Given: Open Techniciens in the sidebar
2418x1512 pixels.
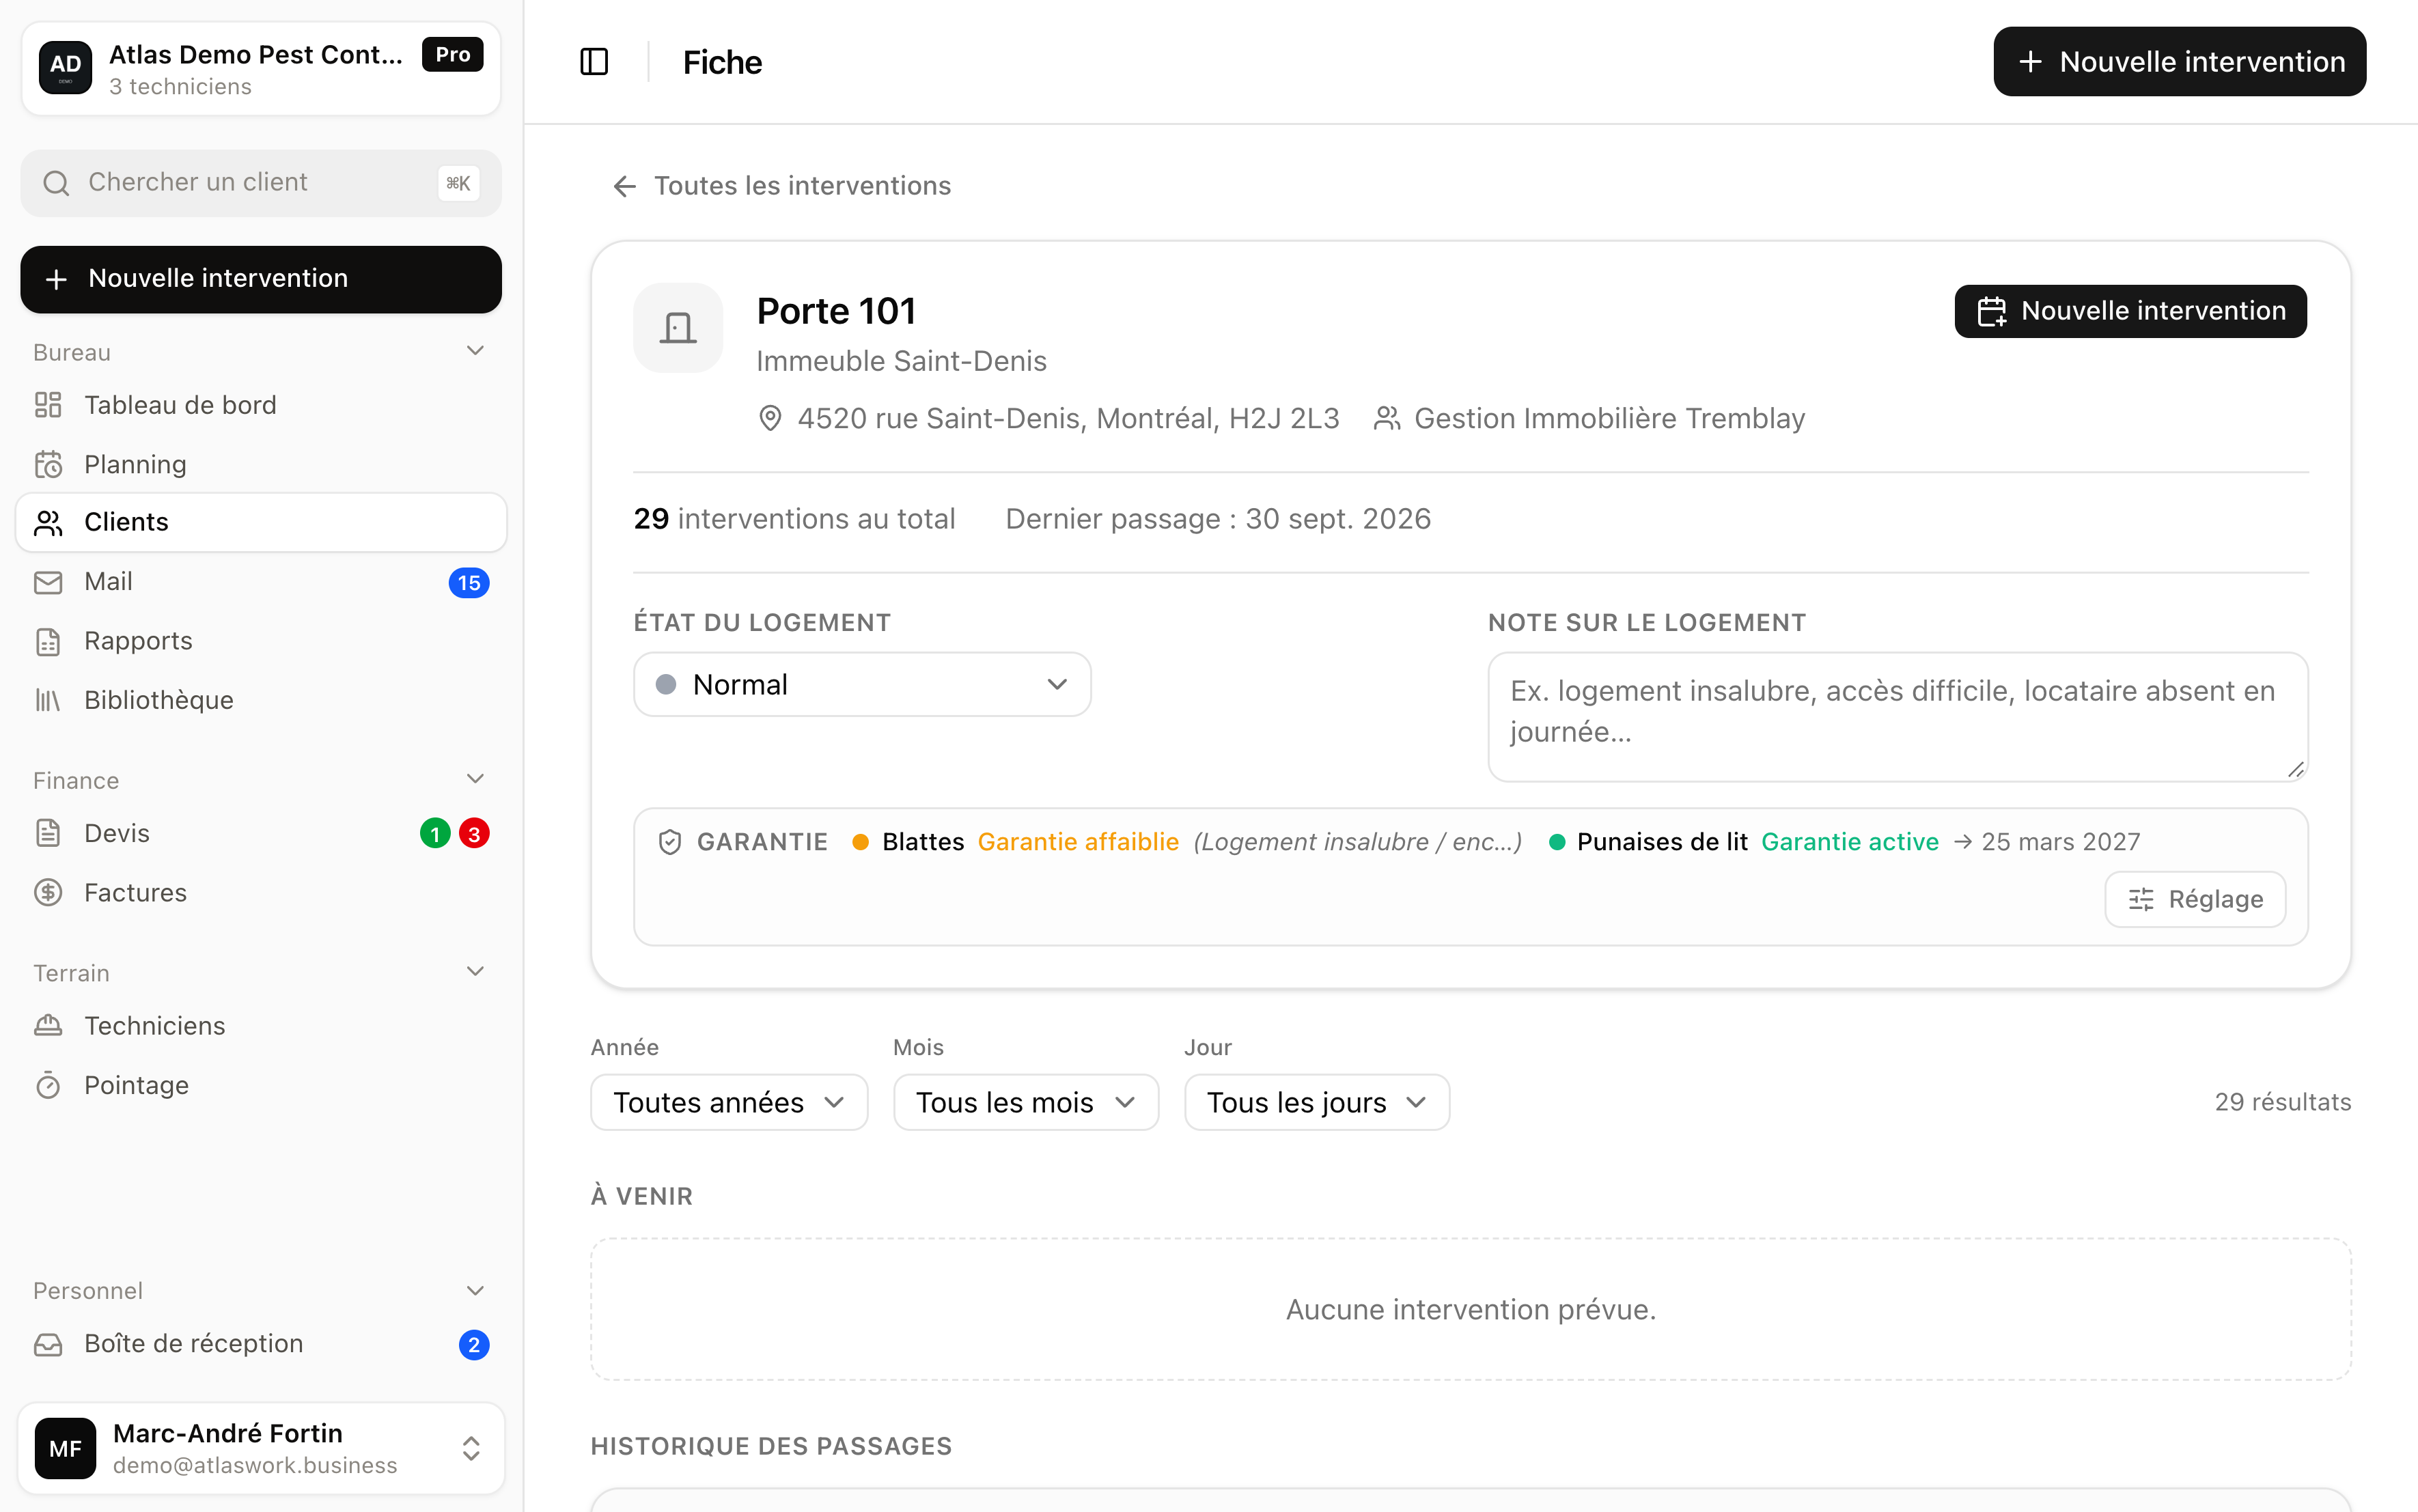Looking at the screenshot, I should pyautogui.click(x=261, y=1025).
